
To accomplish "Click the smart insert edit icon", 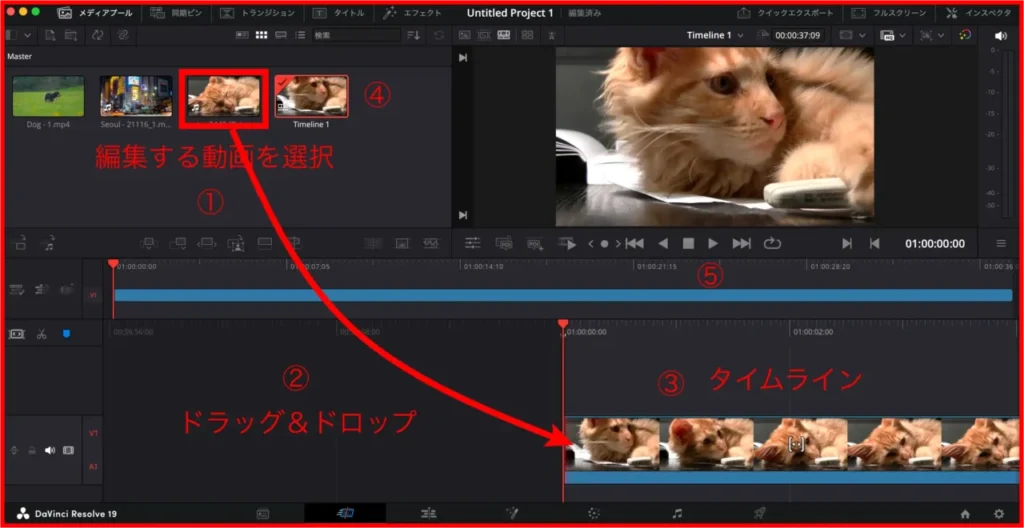I will (x=148, y=244).
